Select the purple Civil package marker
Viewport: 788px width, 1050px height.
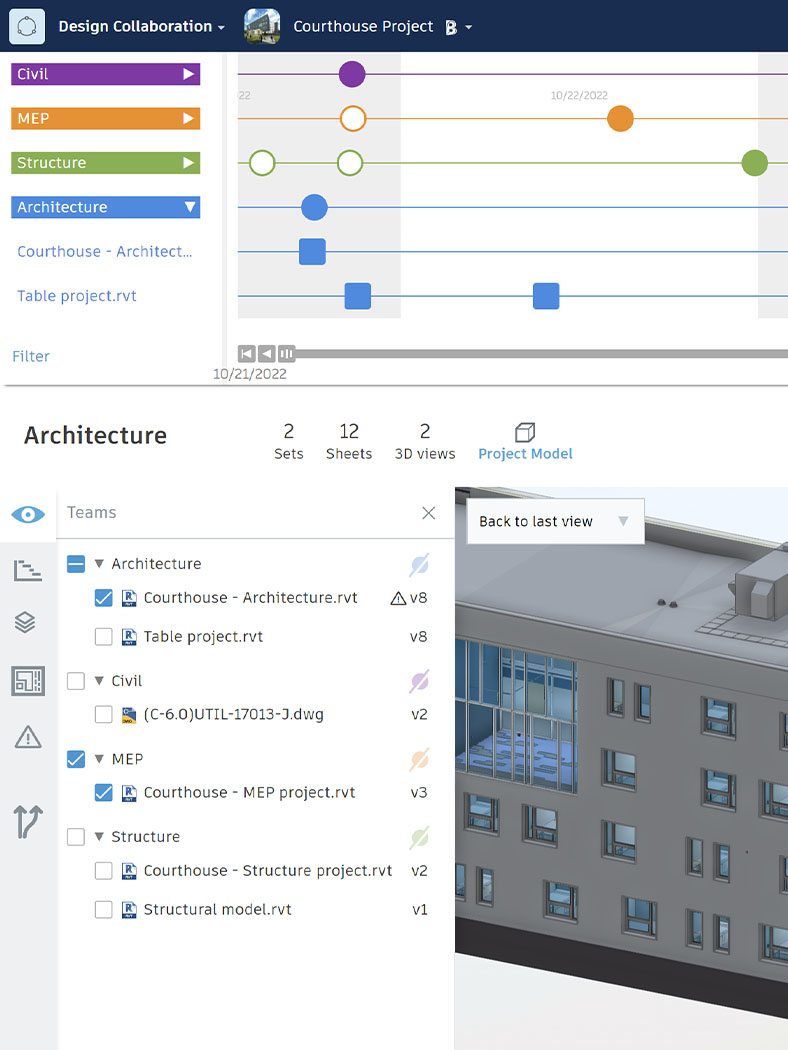pos(352,74)
